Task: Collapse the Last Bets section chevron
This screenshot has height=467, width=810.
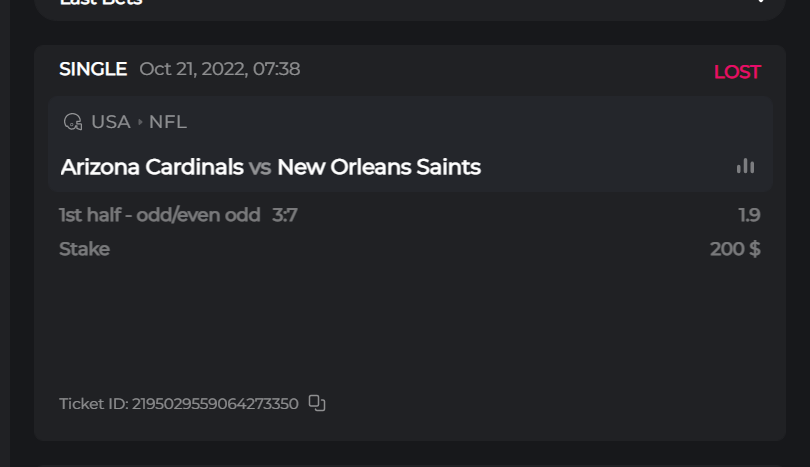Action: 762,2
